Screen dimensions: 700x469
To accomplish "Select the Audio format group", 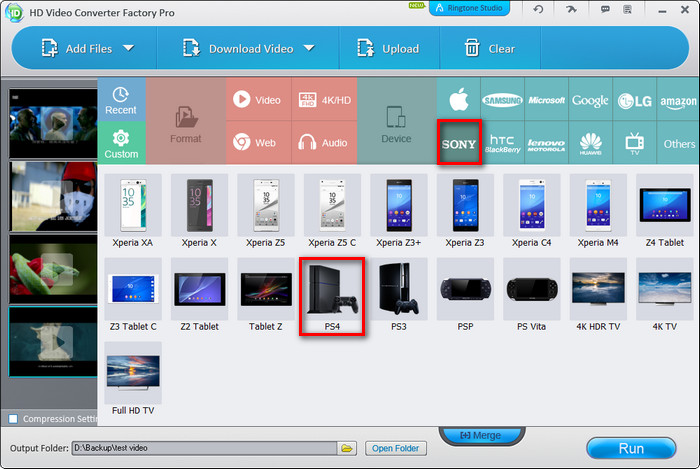I will (324, 143).
